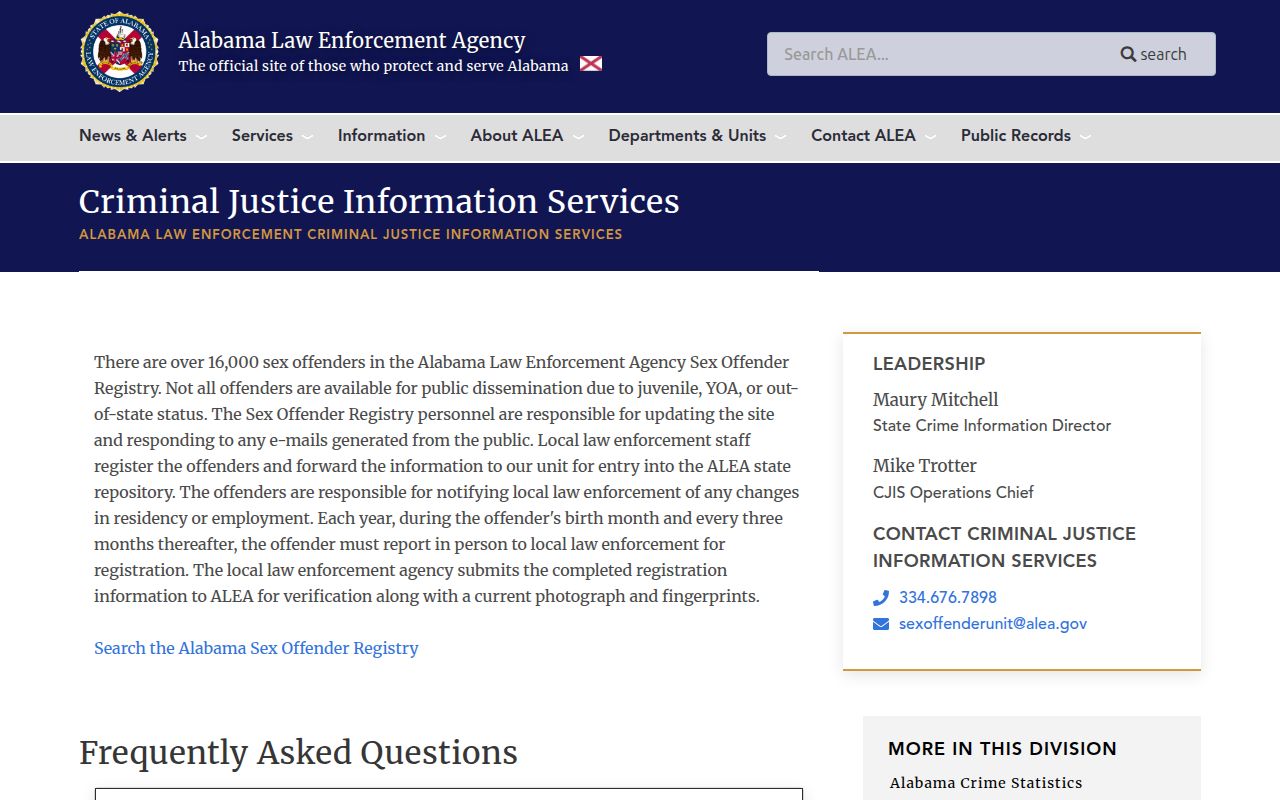Click the Alabama state flag icon
Viewport: 1280px width, 800px height.
tap(591, 64)
